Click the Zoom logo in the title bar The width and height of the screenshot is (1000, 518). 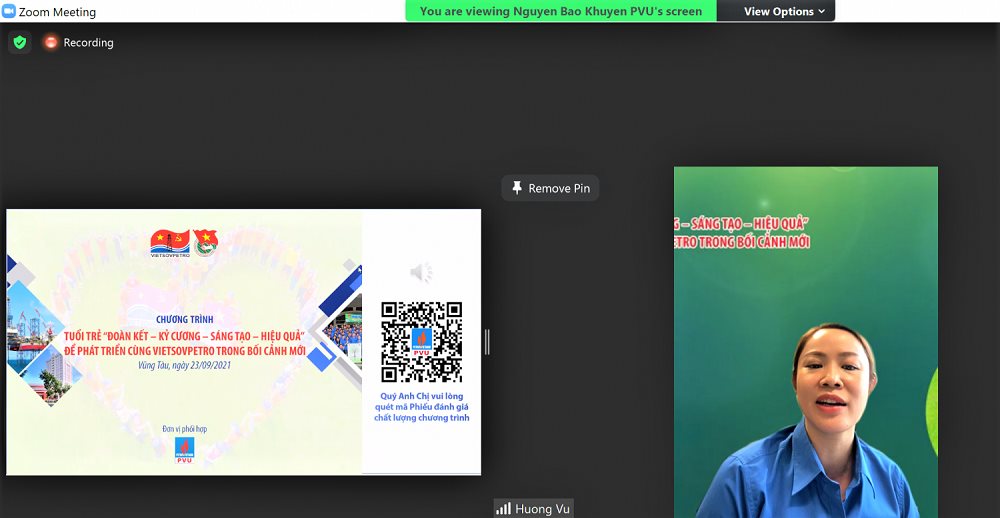coord(9,11)
